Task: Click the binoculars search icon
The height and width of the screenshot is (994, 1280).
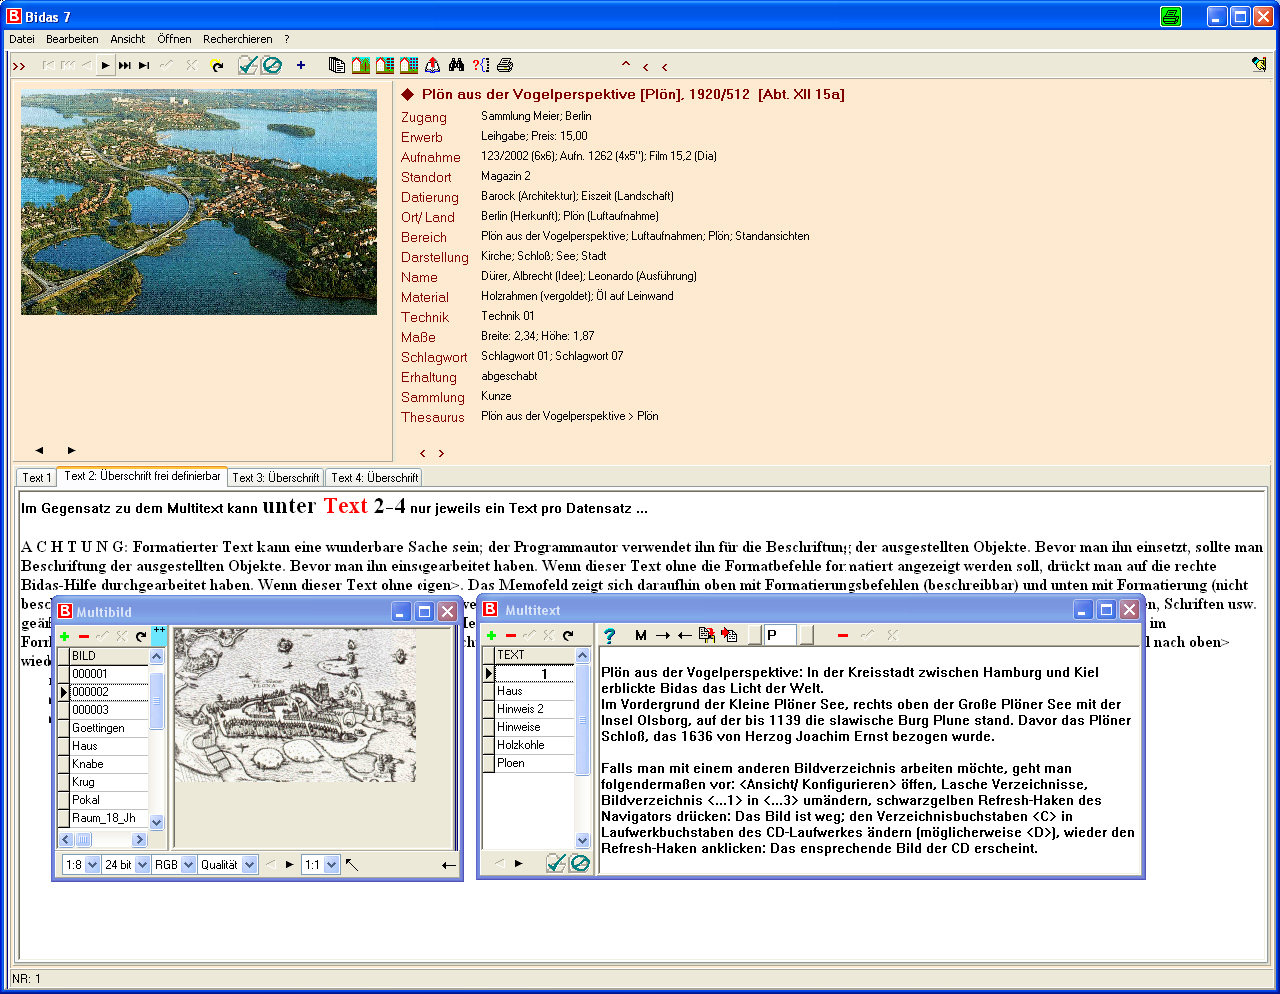Action: [457, 65]
